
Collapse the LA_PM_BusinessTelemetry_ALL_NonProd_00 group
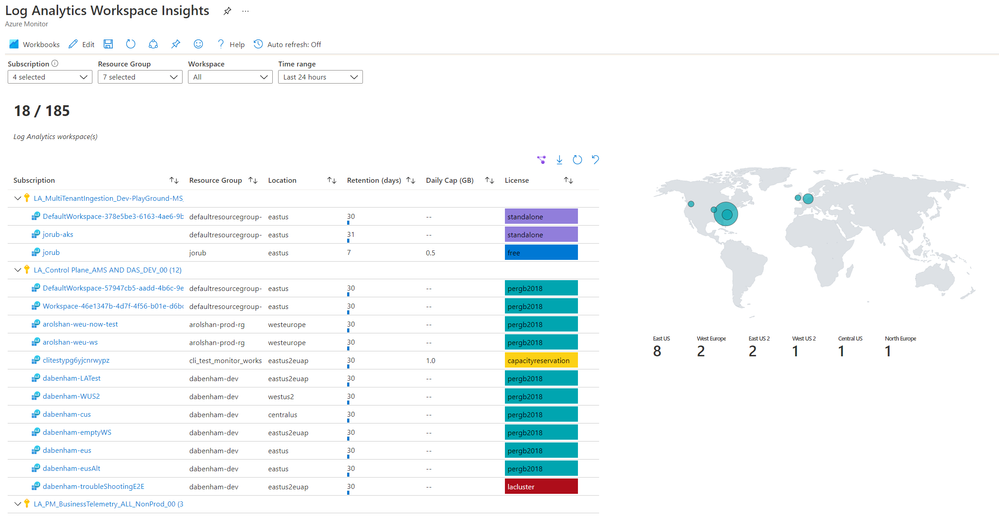click(18, 504)
